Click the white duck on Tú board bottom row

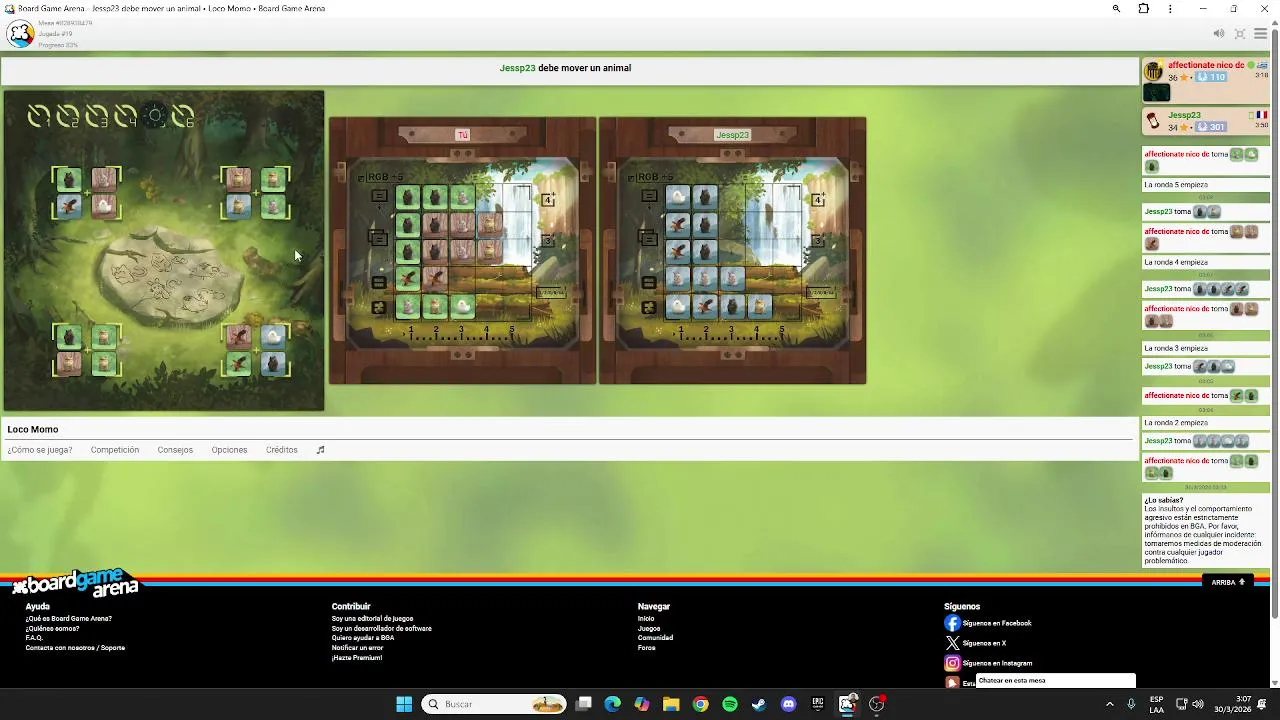click(x=462, y=306)
